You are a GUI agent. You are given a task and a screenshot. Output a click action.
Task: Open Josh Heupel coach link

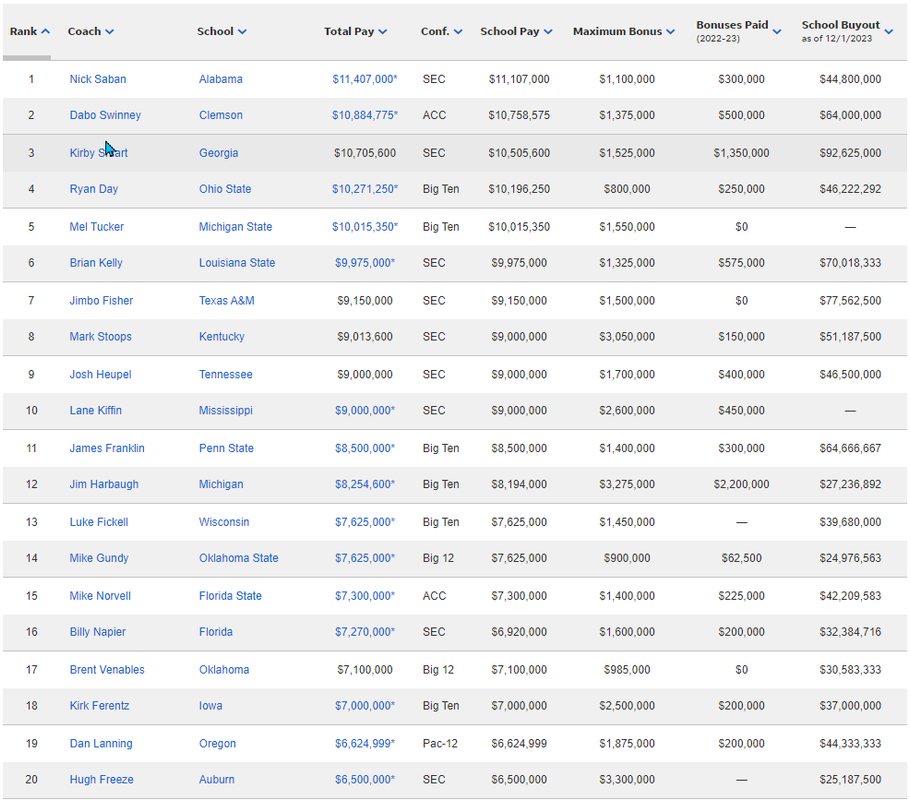(x=100, y=374)
